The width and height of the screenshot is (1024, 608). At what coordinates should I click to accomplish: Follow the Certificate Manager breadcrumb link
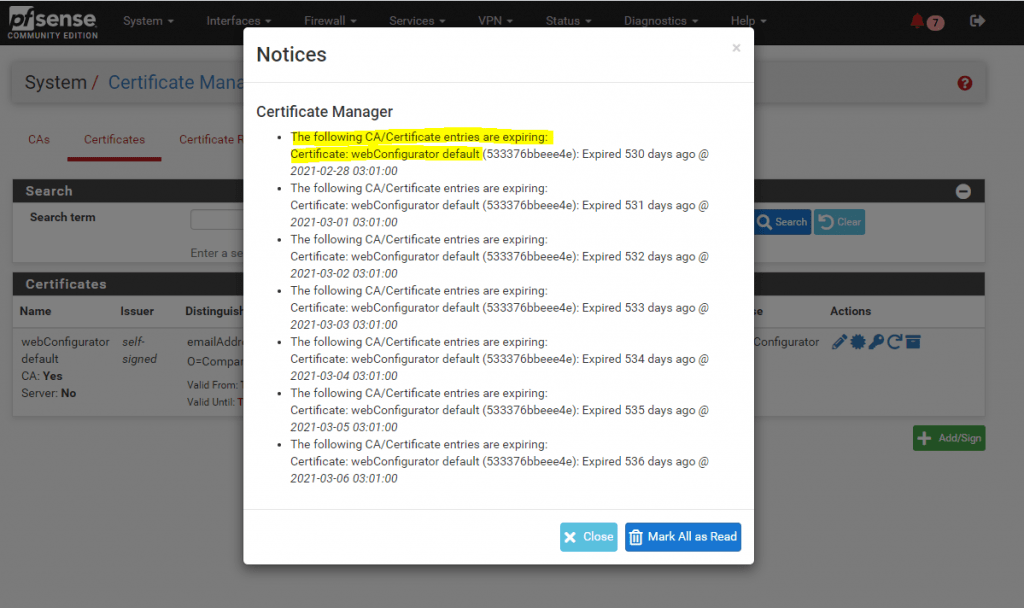coord(176,82)
